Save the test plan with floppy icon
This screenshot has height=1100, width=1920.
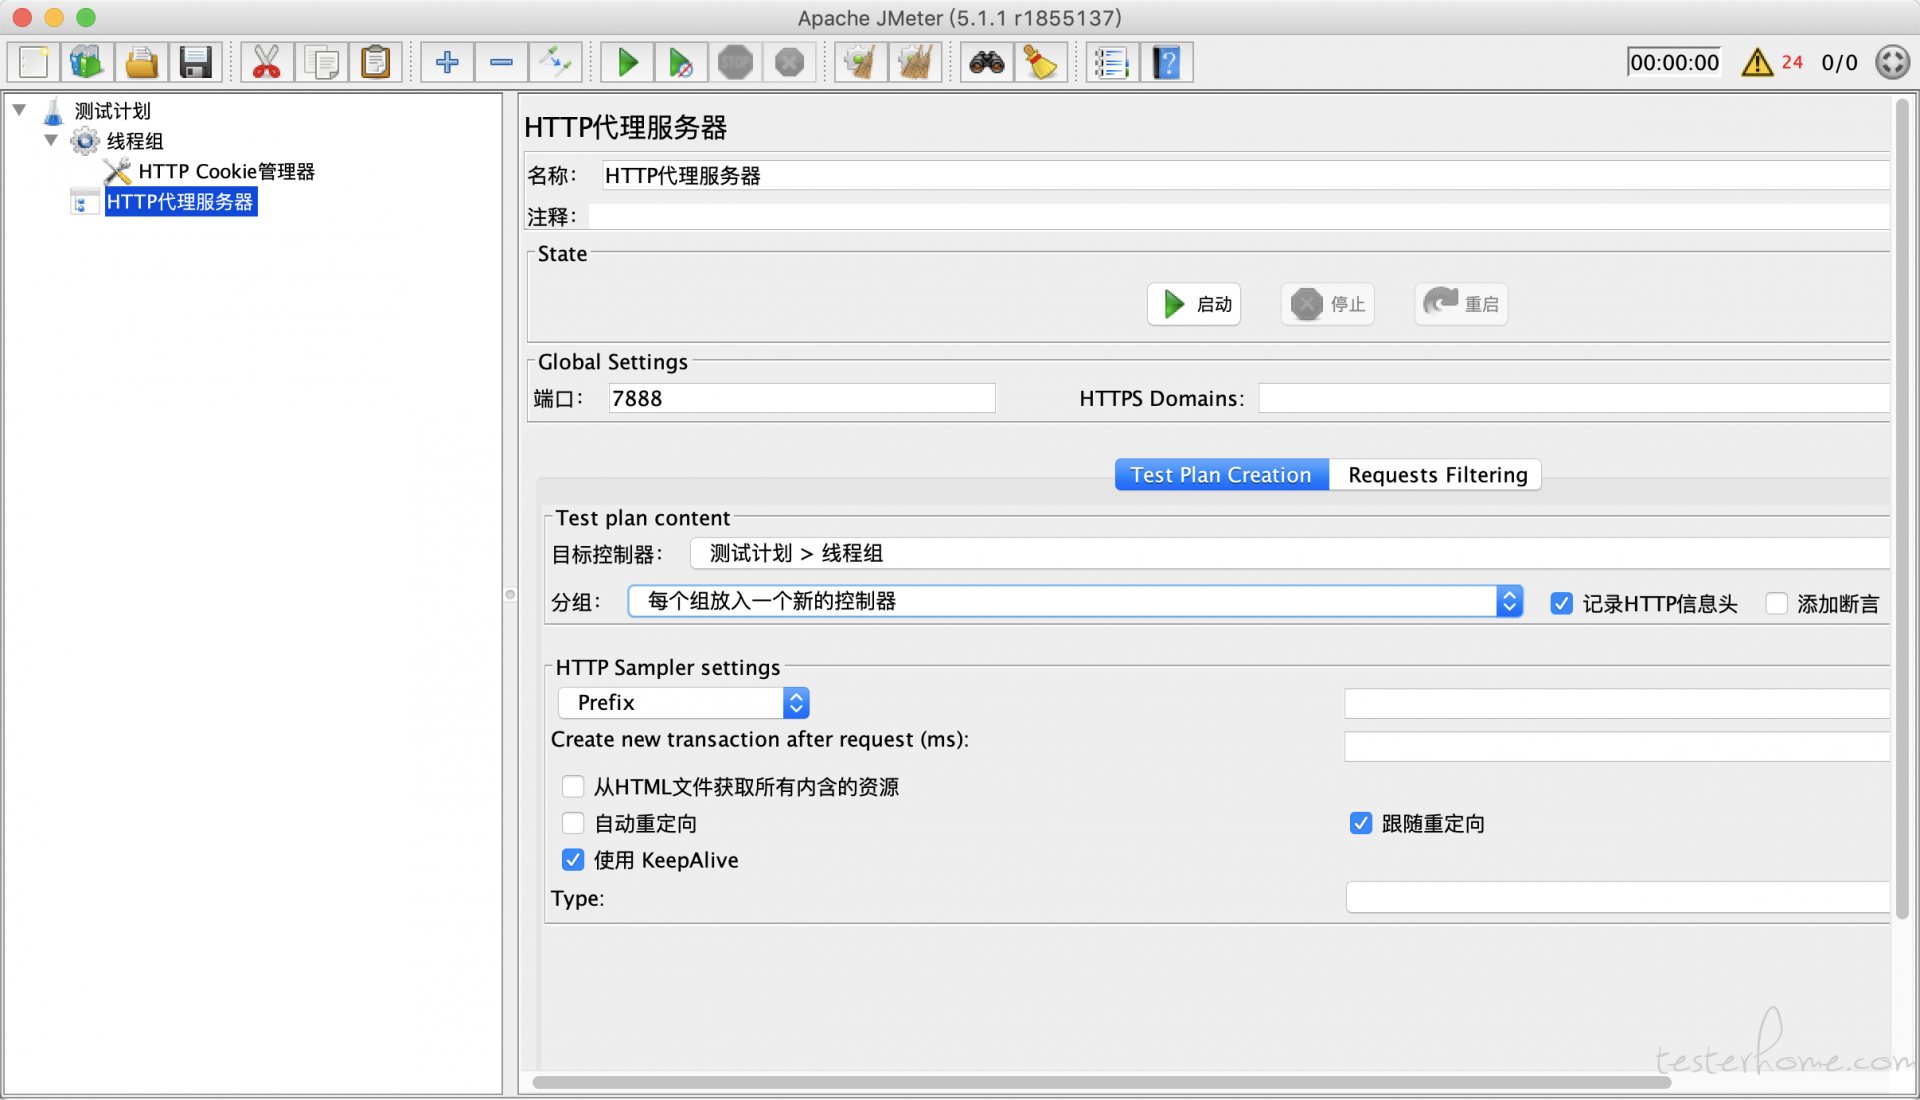coord(195,63)
